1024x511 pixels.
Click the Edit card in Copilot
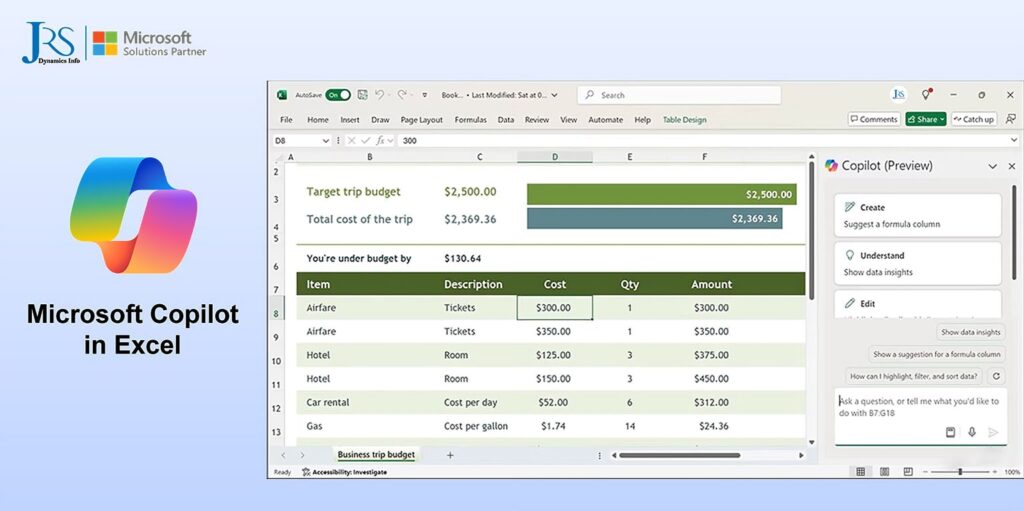tap(918, 304)
